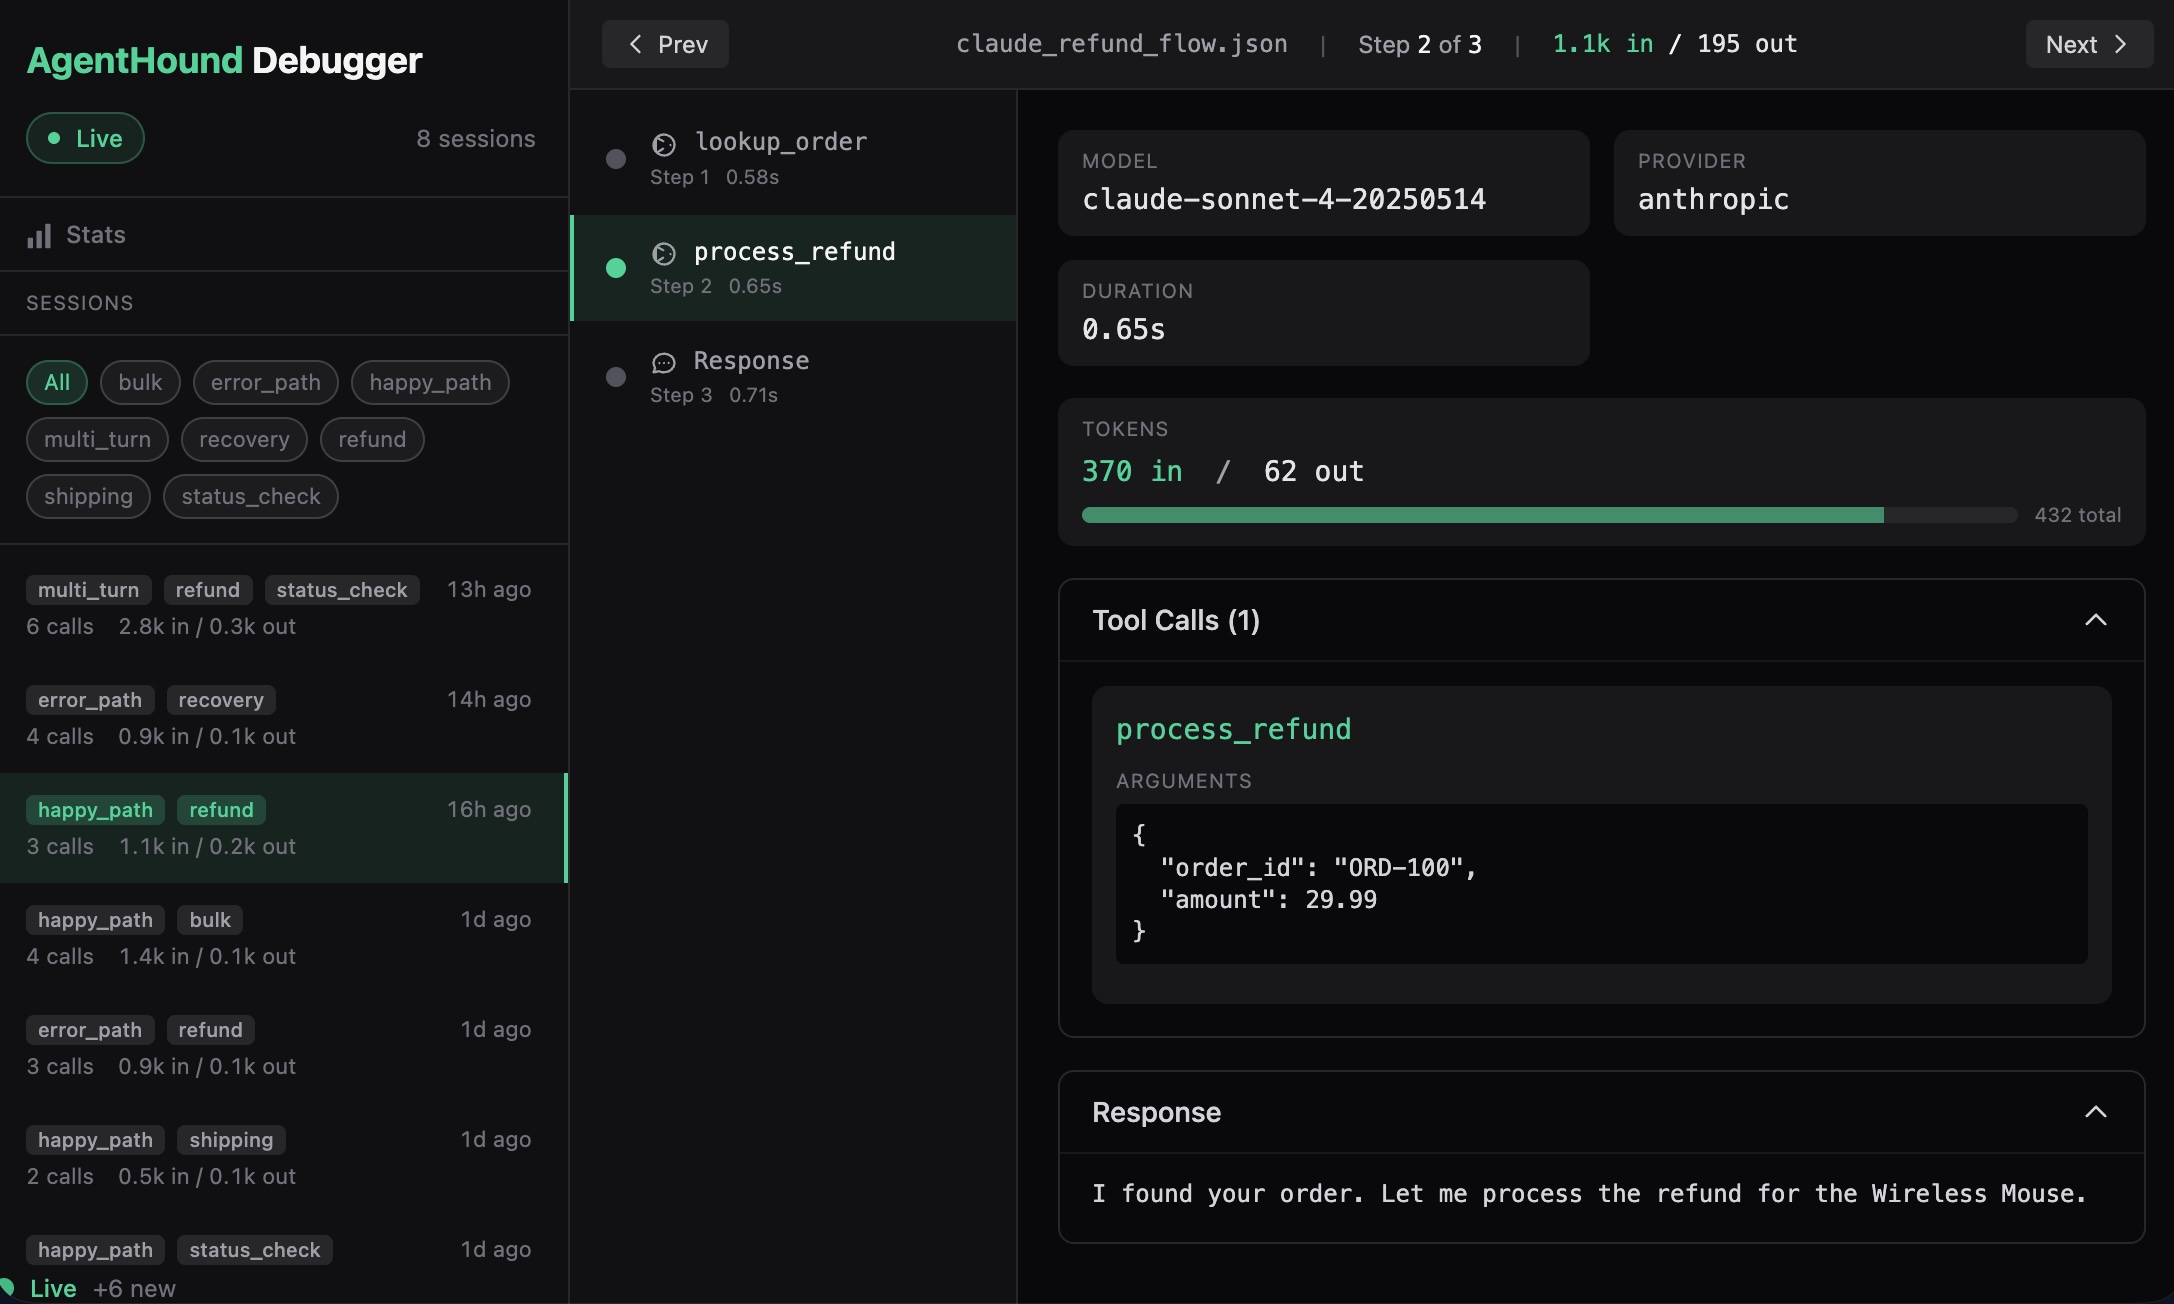The height and width of the screenshot is (1304, 2174).
Task: Click the +6 new live sessions notice
Action: [134, 1289]
